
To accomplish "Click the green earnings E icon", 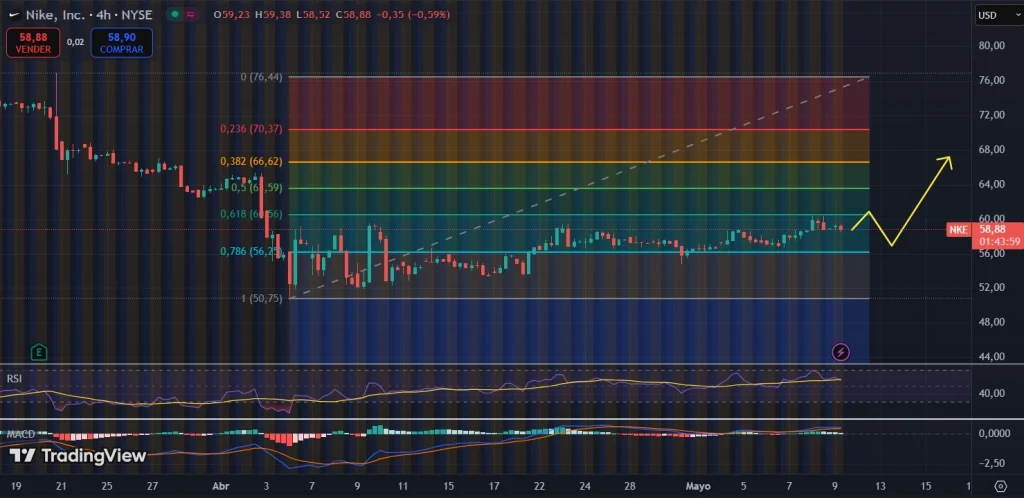I will (39, 352).
